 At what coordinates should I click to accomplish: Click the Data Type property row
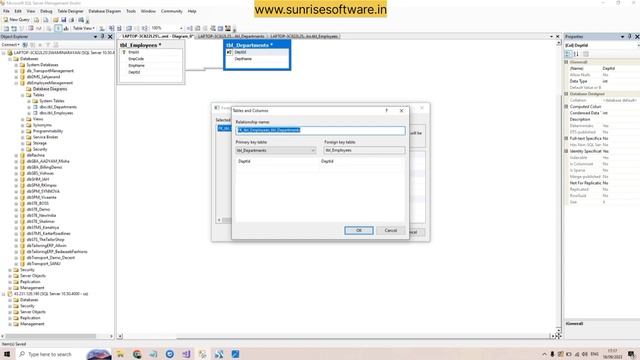(x=604, y=81)
